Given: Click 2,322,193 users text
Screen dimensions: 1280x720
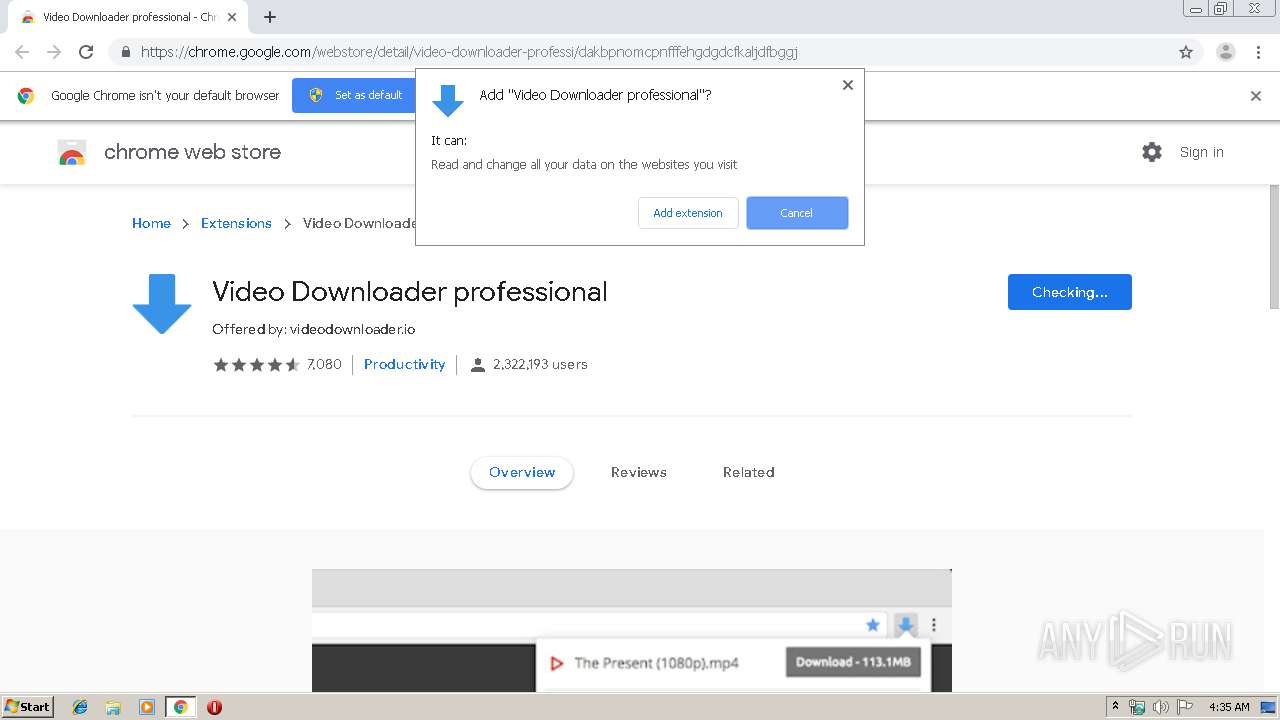Looking at the screenshot, I should 540,364.
